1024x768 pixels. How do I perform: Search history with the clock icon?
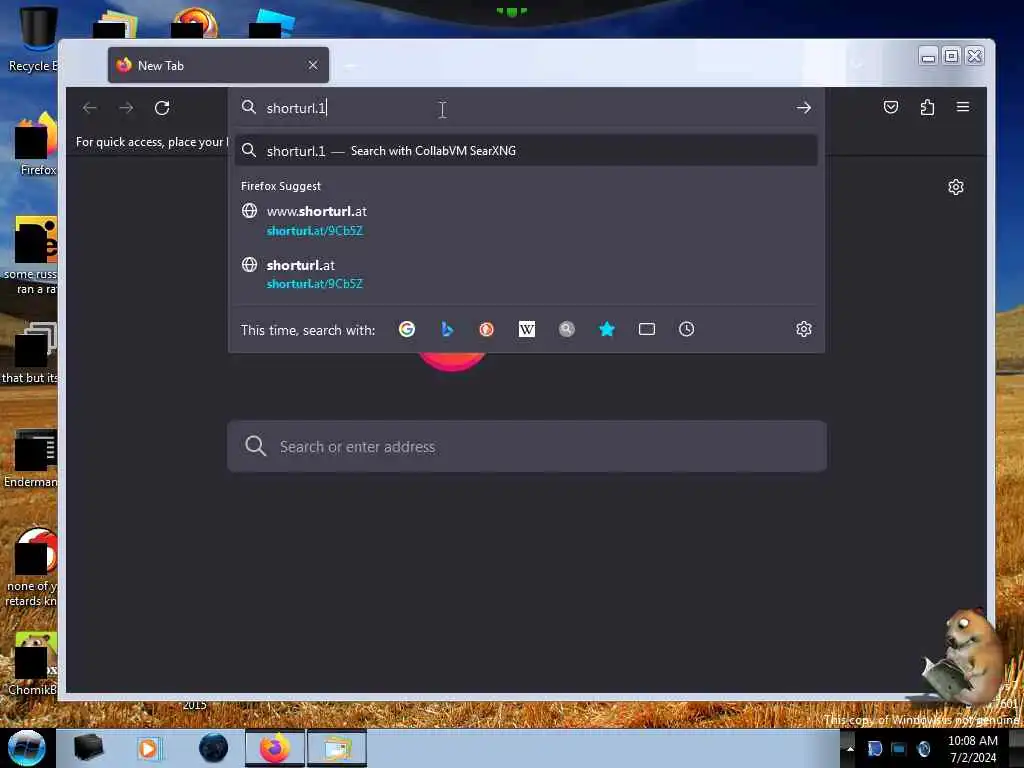pos(686,329)
